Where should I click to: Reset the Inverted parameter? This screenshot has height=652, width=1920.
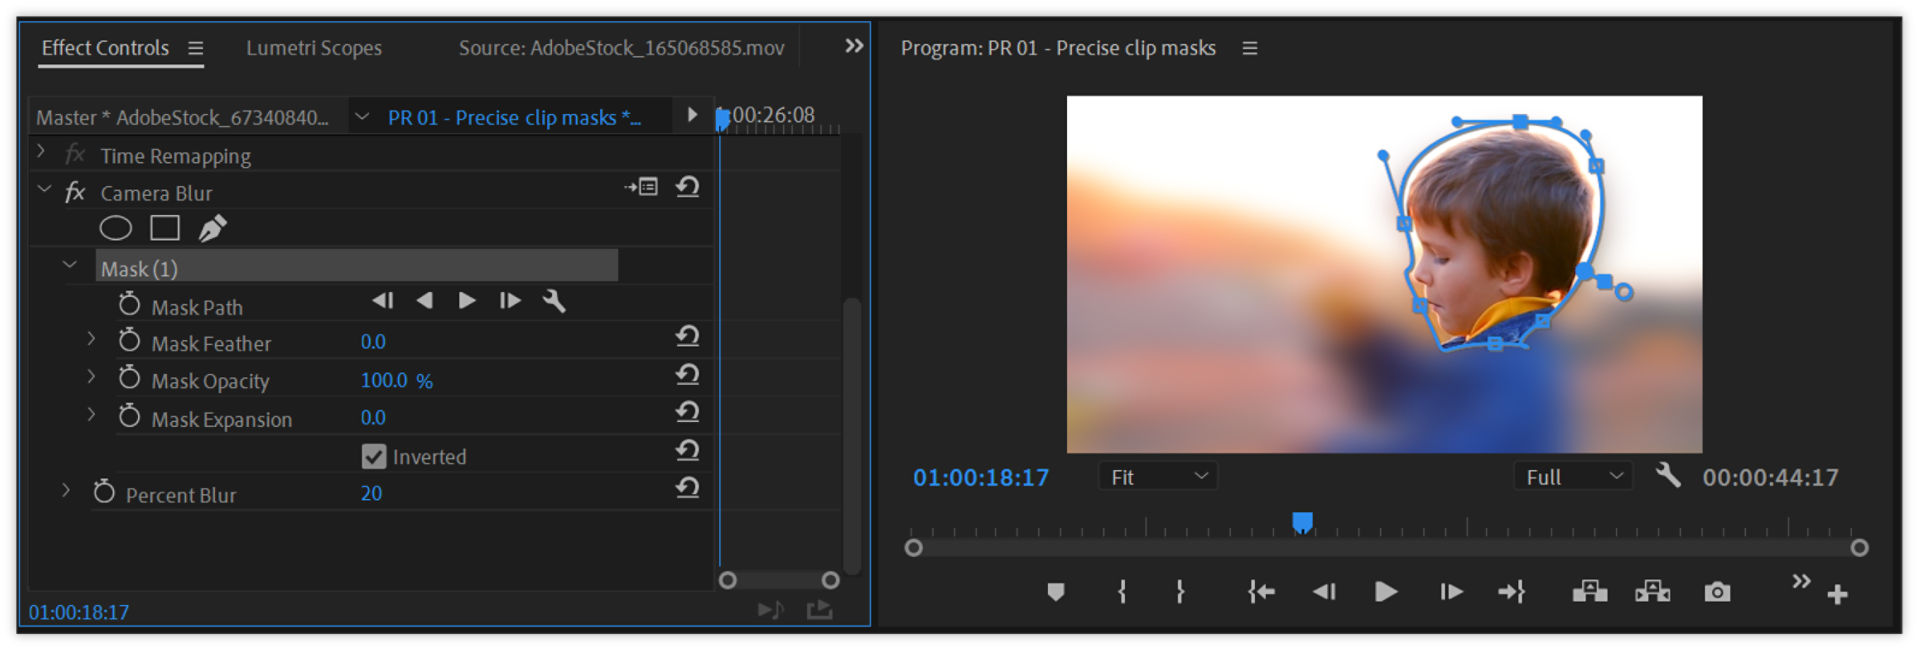pos(687,451)
